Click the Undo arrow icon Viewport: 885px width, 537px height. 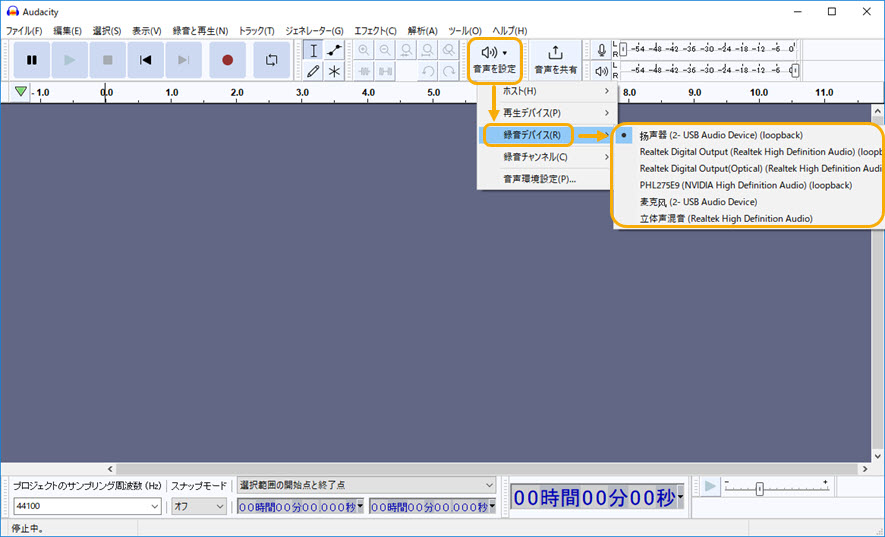tap(427, 71)
